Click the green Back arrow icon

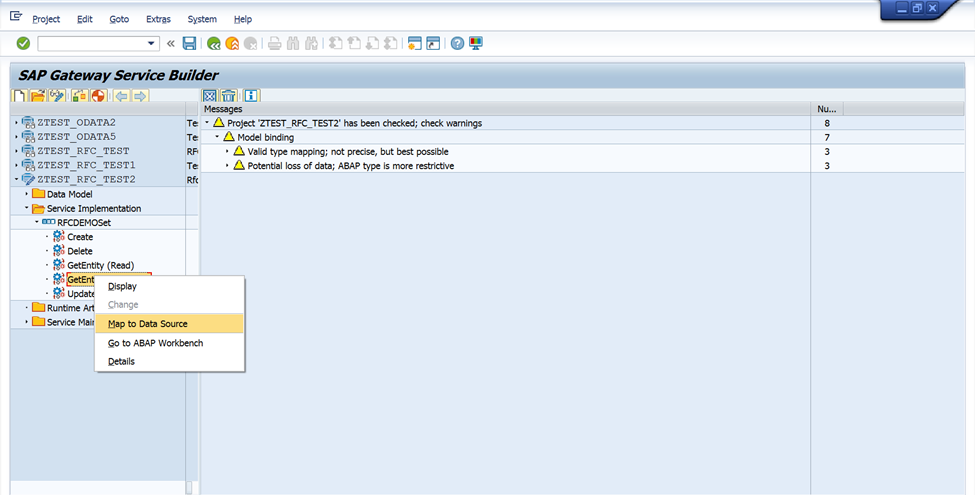[x=214, y=43]
